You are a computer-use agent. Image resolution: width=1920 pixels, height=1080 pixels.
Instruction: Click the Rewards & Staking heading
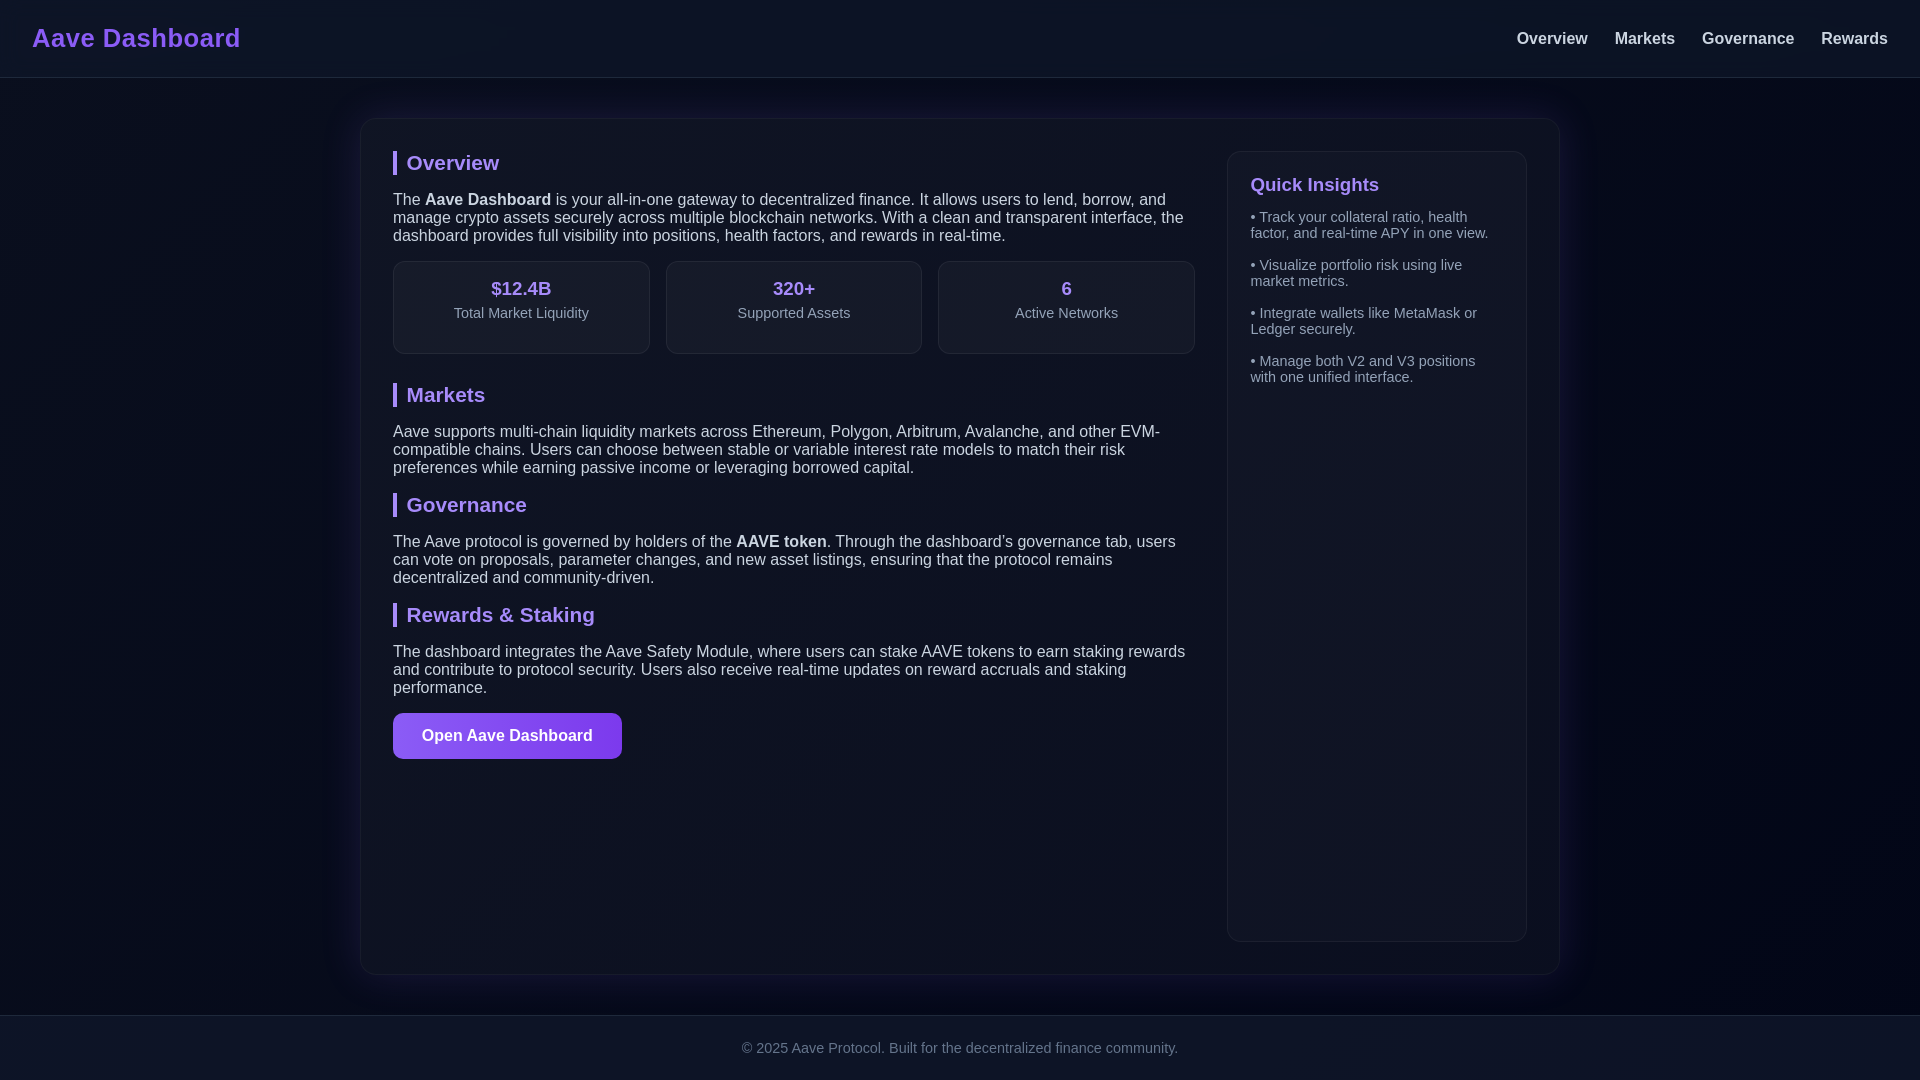(500, 615)
